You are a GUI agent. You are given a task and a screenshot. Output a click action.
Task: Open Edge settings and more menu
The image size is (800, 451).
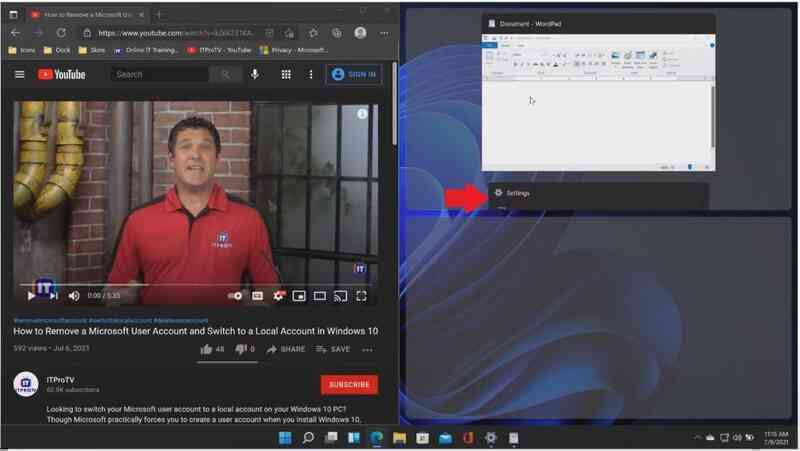(x=384, y=33)
